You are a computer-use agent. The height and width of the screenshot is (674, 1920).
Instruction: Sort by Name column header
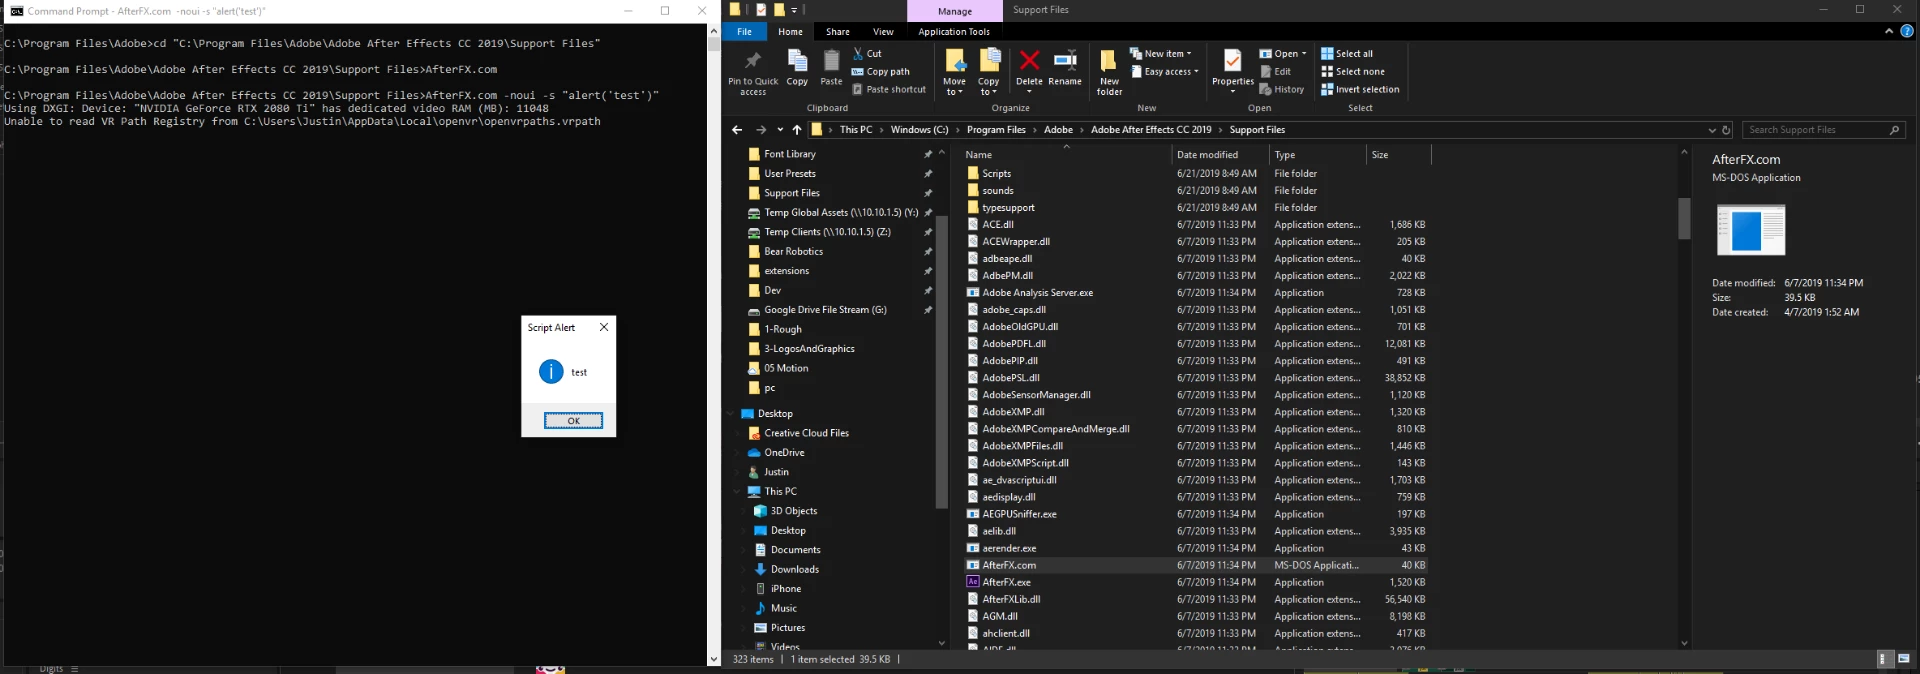(x=1065, y=155)
